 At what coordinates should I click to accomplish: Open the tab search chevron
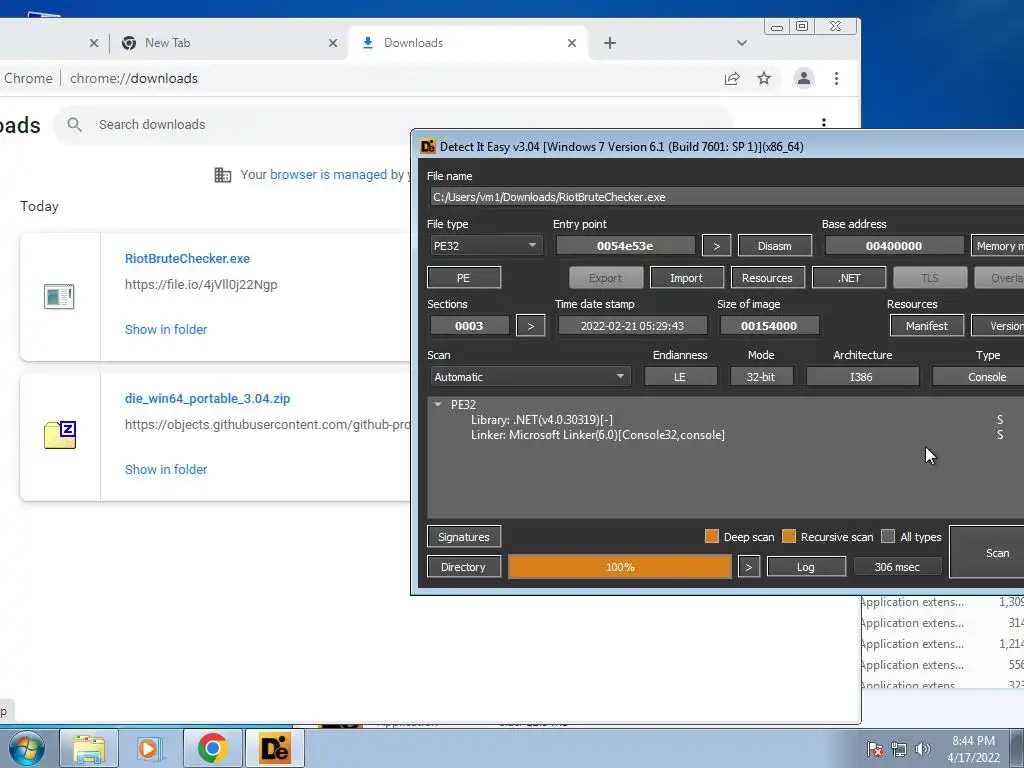(741, 43)
